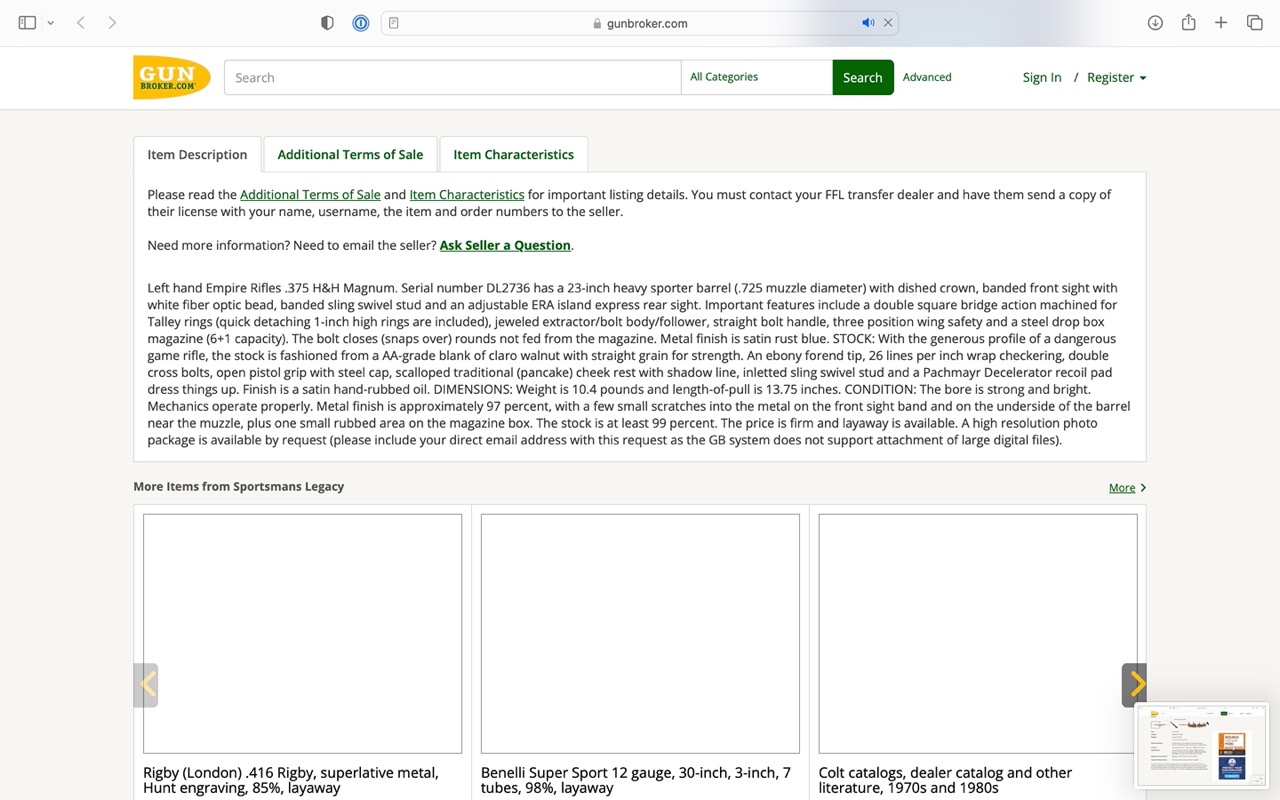Focus the Search text field
Screen dimensions: 1280x800
click(x=452, y=77)
